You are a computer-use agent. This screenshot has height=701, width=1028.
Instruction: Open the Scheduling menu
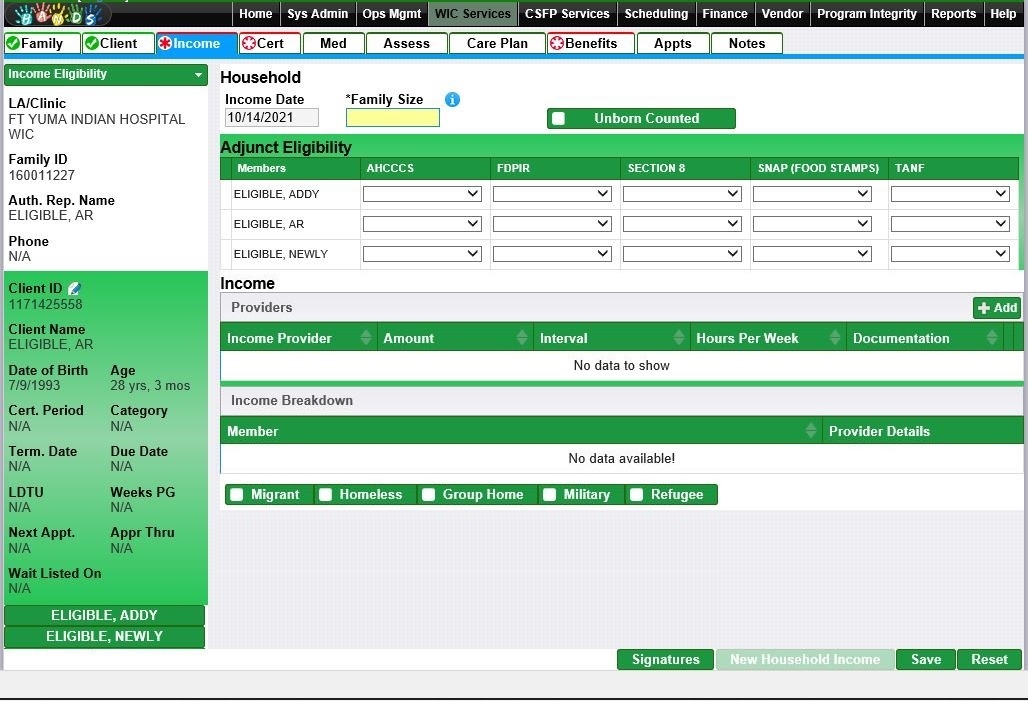point(656,14)
